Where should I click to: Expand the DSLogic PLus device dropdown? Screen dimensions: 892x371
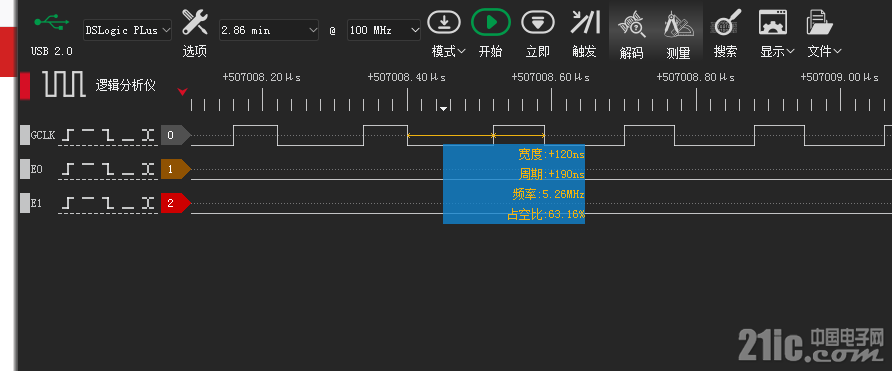click(127, 30)
